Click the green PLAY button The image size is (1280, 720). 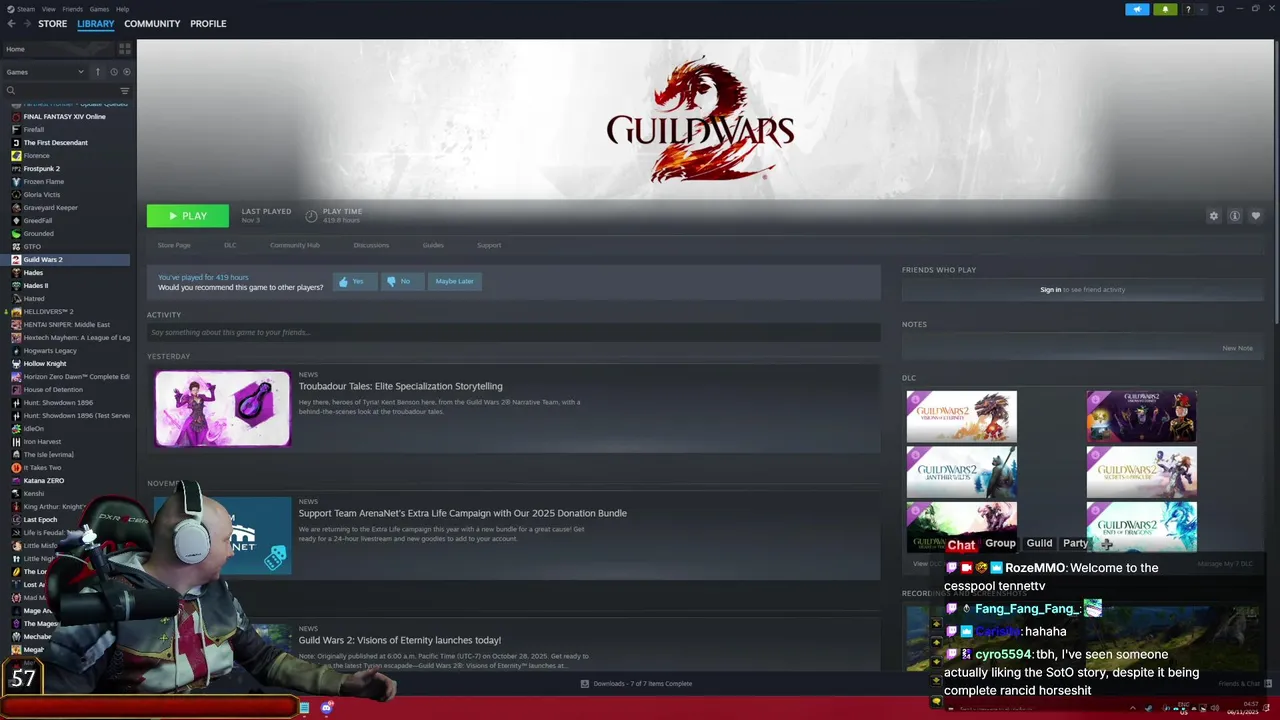point(188,216)
